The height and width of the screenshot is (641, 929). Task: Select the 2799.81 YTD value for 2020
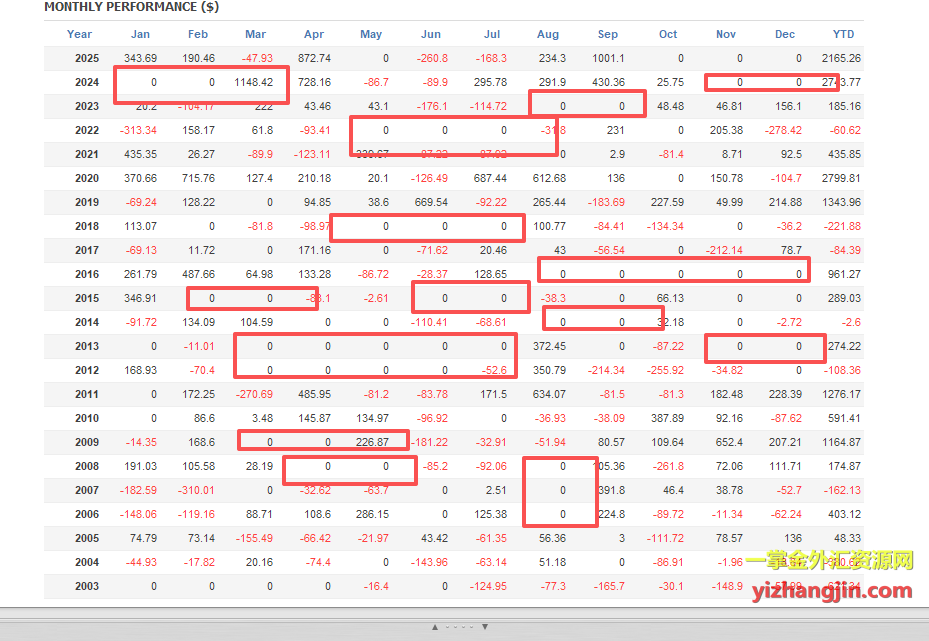tap(838, 178)
